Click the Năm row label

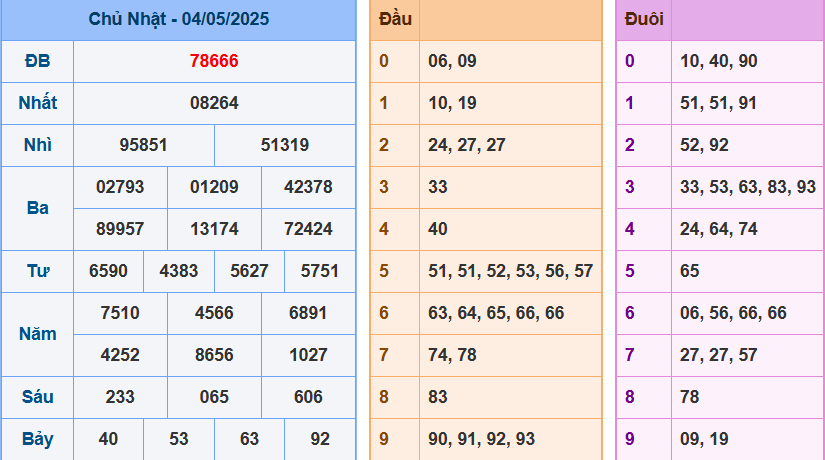pyautogui.click(x=37, y=334)
